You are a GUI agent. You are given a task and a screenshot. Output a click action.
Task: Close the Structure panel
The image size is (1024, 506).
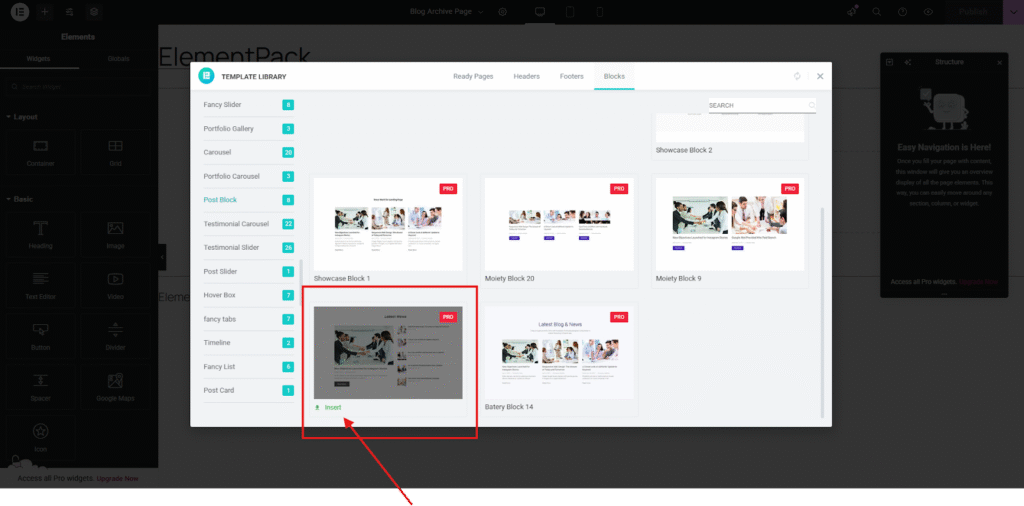point(999,63)
